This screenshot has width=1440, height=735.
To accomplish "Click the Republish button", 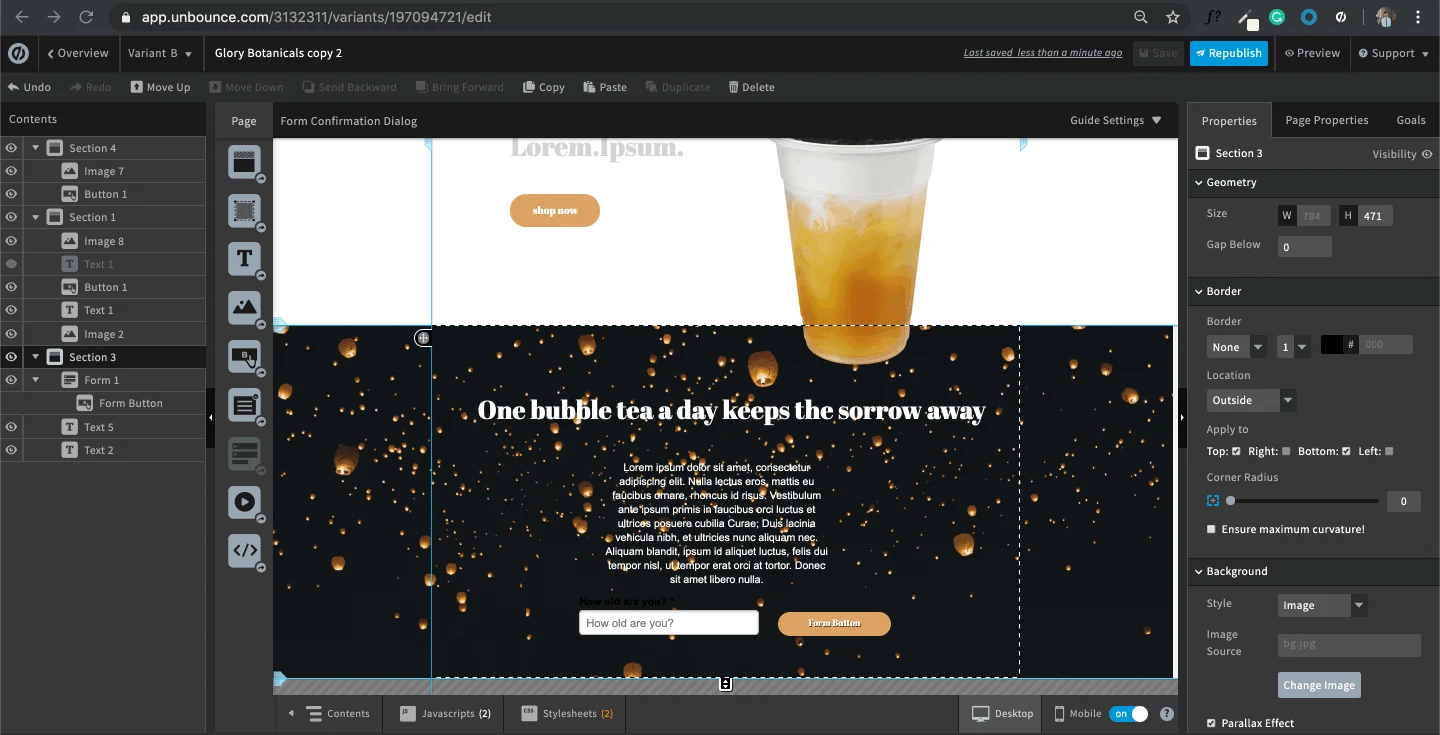I will tap(1229, 53).
